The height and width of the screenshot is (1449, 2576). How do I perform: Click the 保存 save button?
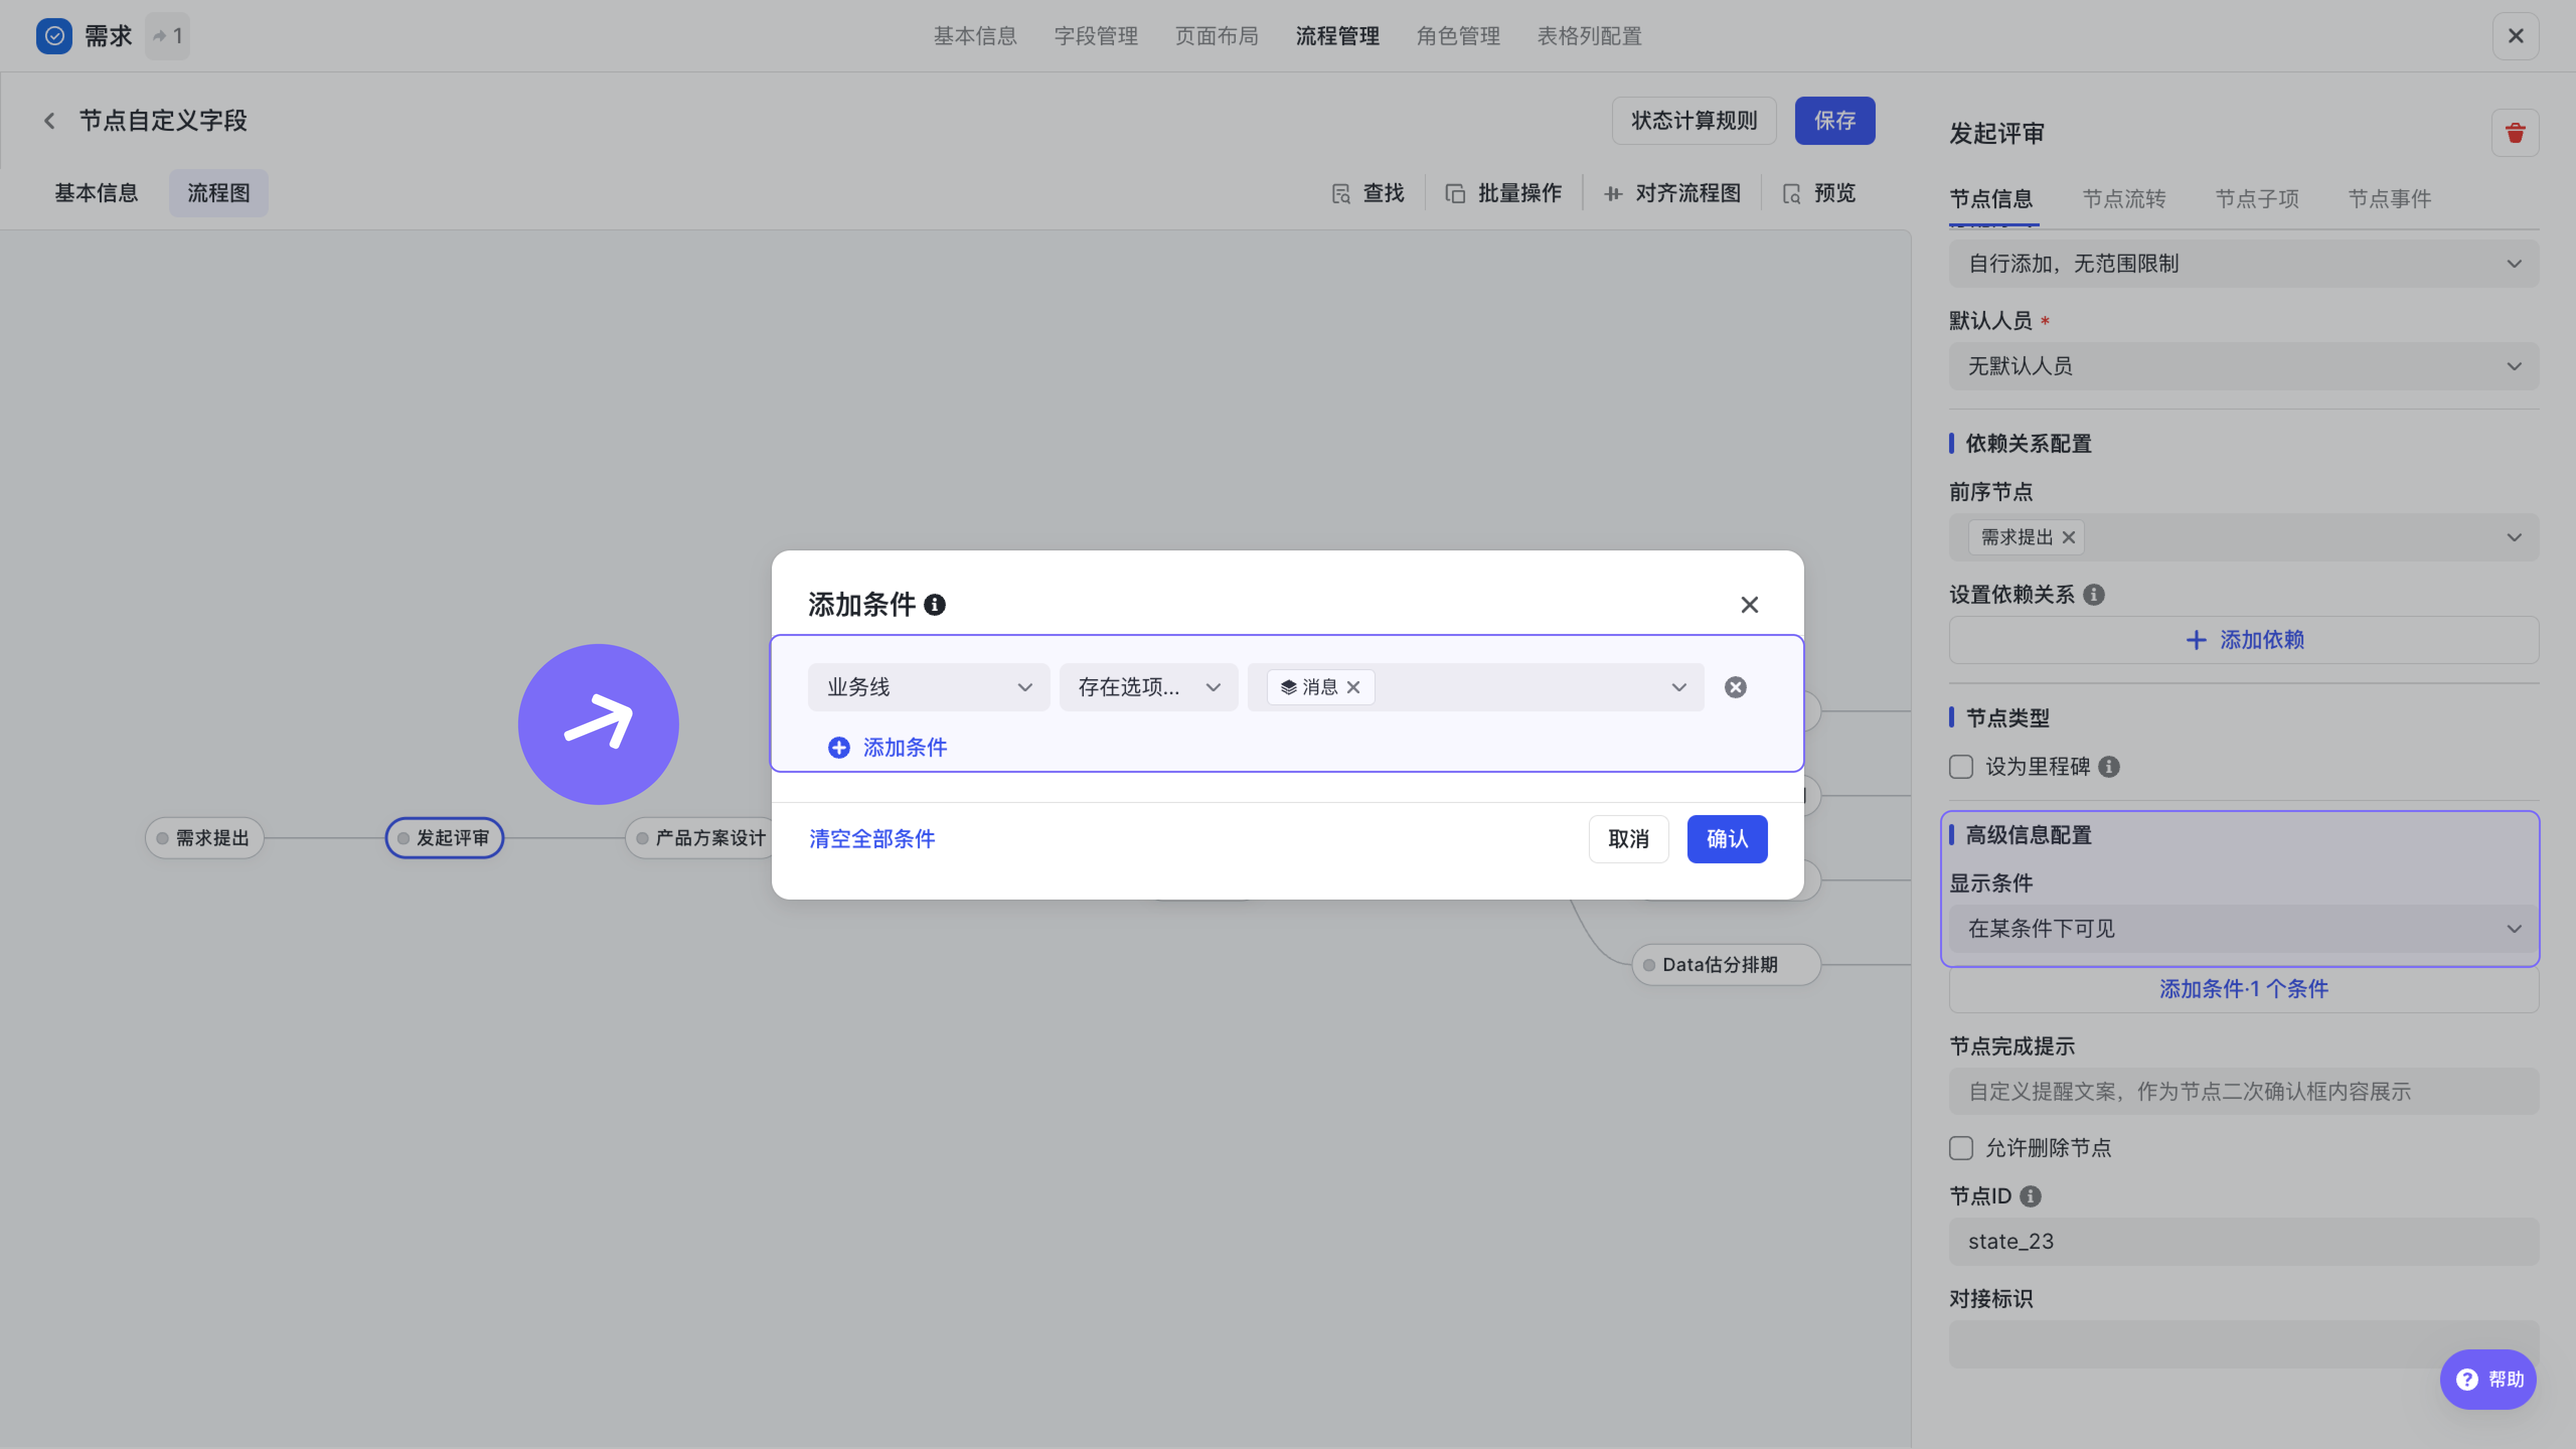tap(1834, 121)
